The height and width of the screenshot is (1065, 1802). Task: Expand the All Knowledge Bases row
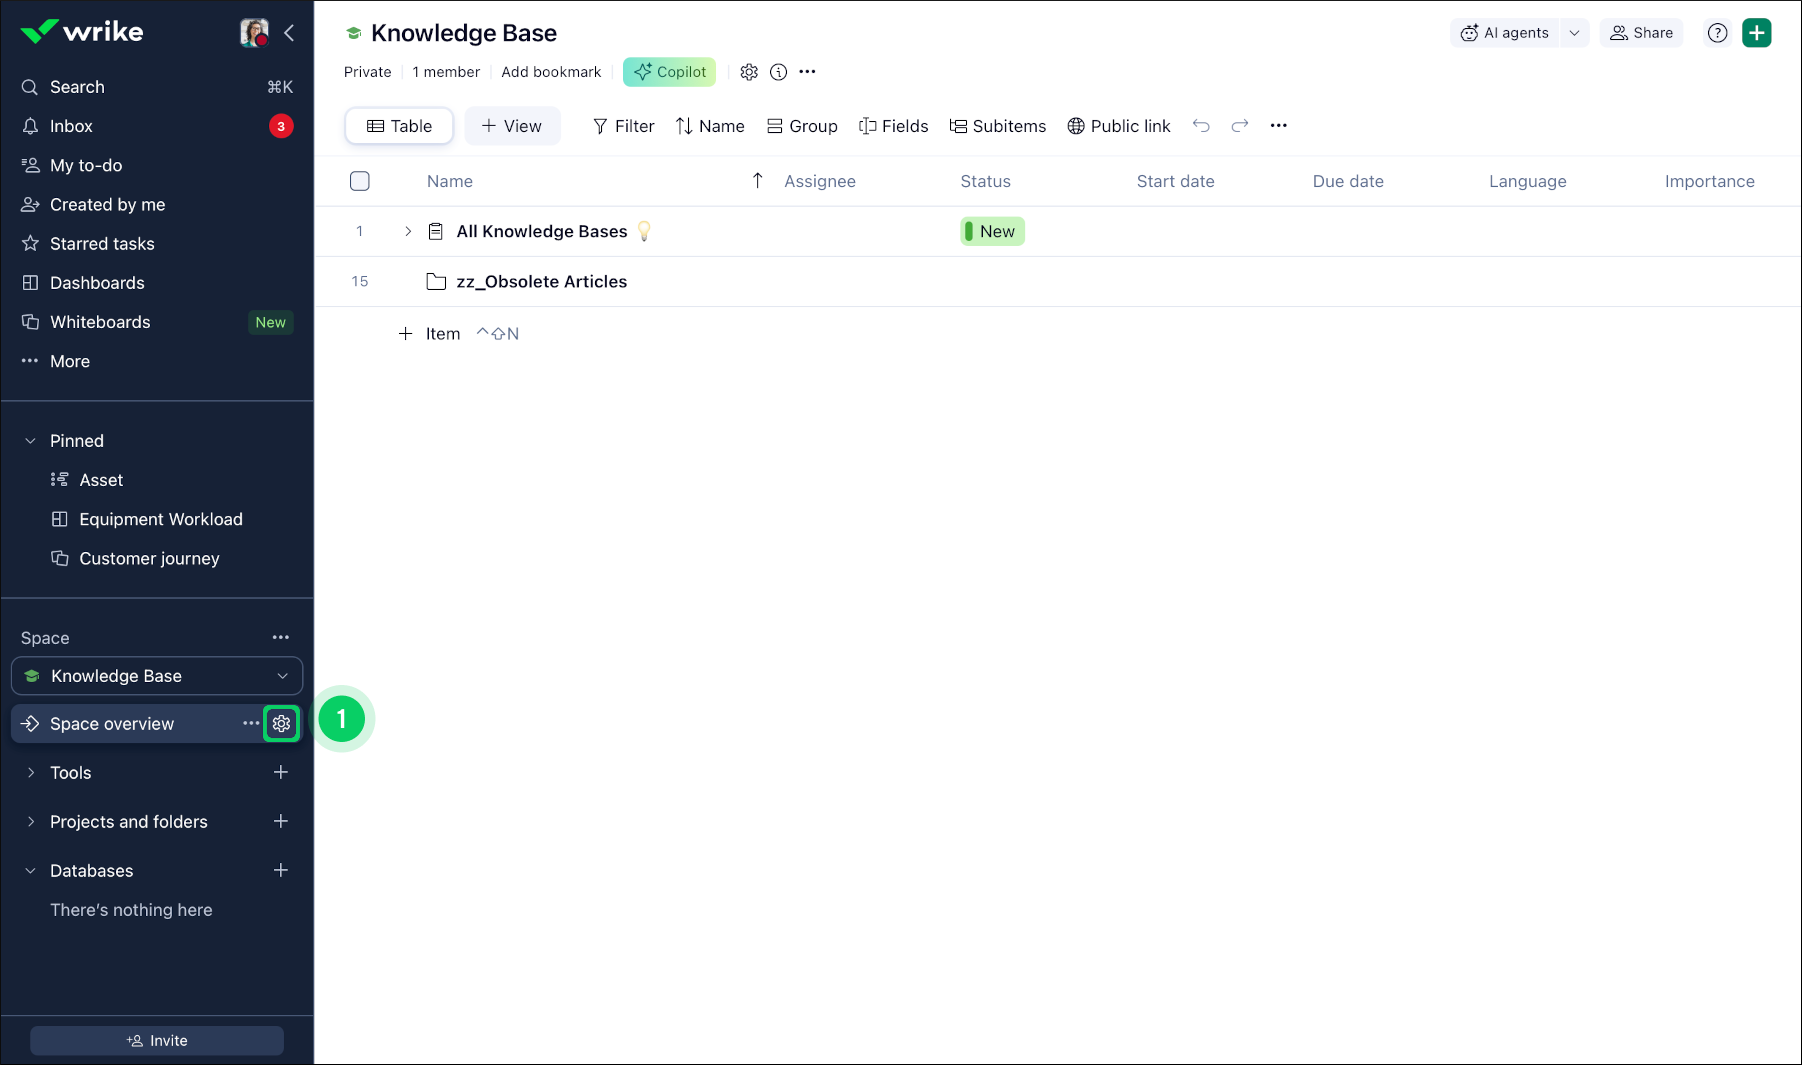click(x=408, y=231)
